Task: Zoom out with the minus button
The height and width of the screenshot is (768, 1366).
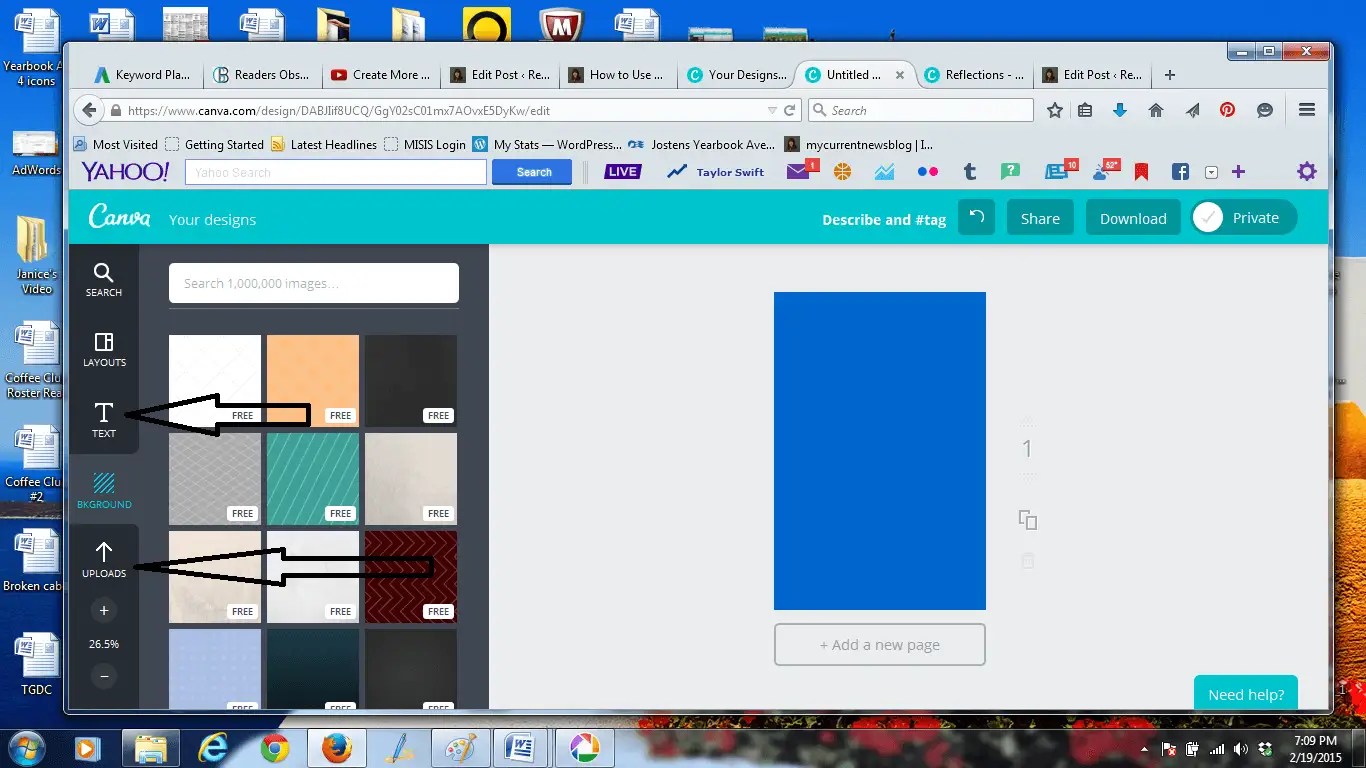Action: point(104,676)
